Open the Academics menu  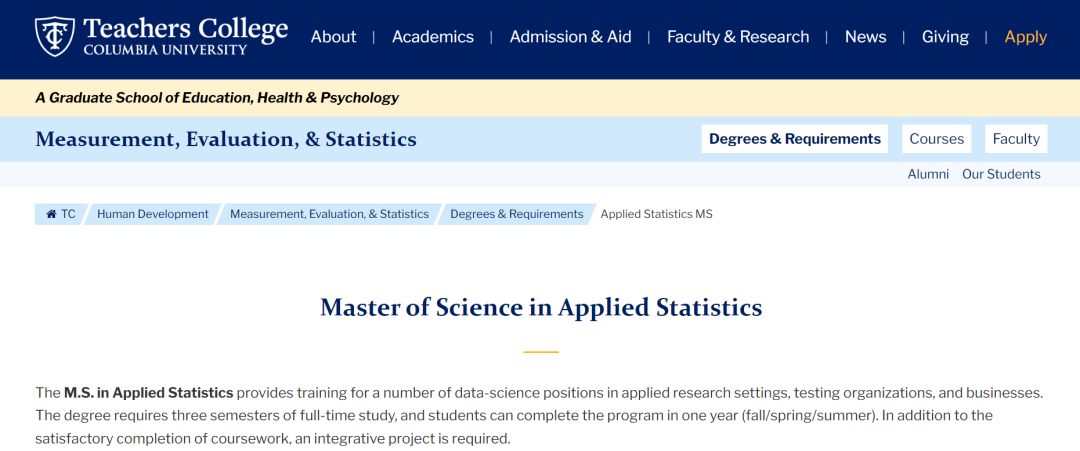click(433, 37)
